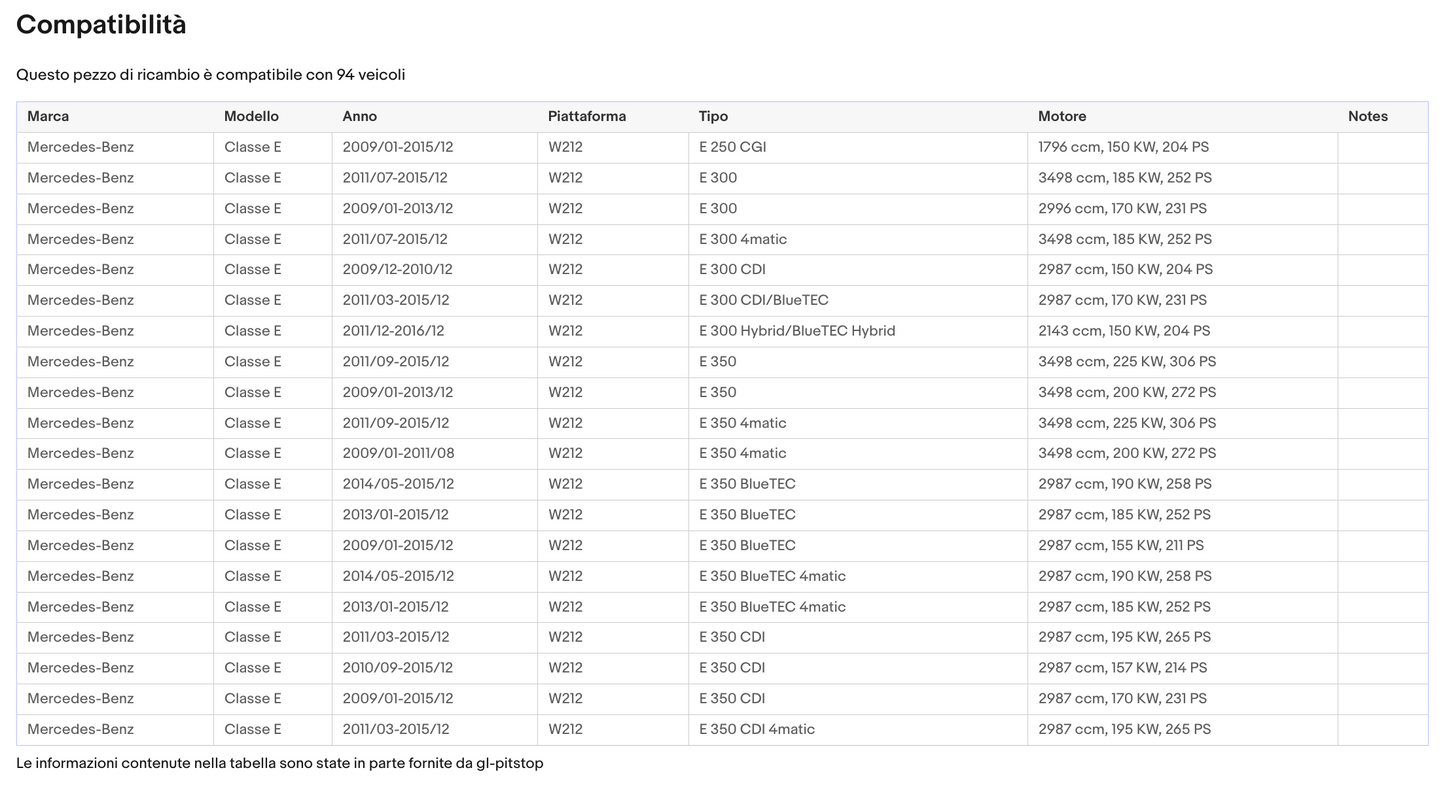The image size is (1445, 785).
Task: Click the 2143 ccm, 150 KW engine cell
Action: pyautogui.click(x=1183, y=331)
